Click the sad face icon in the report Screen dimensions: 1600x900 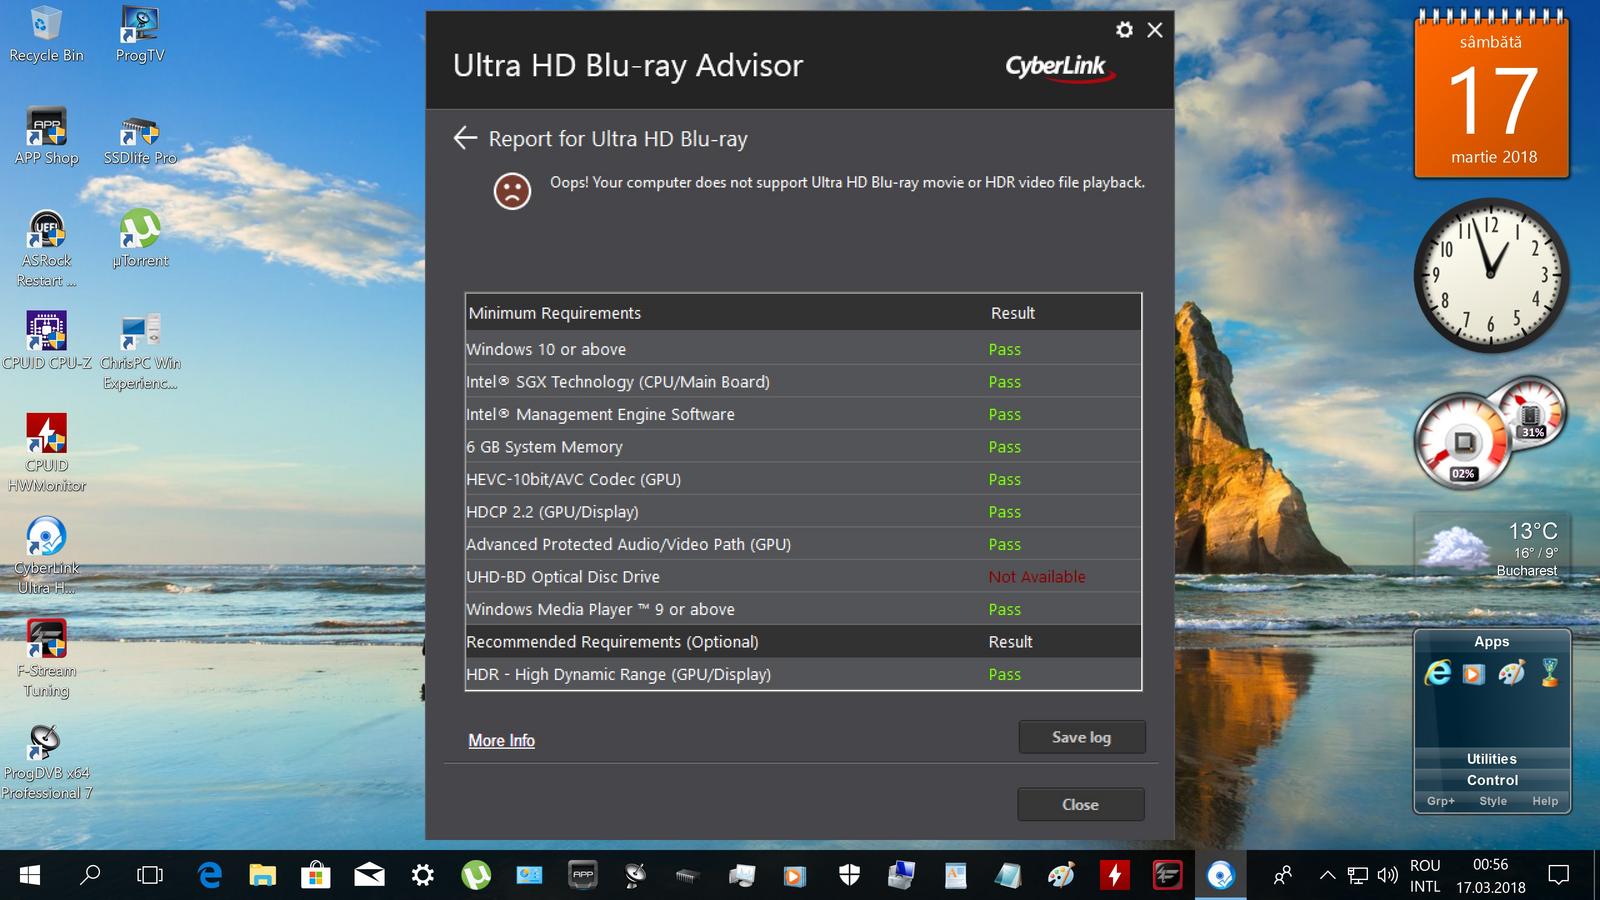(x=512, y=190)
